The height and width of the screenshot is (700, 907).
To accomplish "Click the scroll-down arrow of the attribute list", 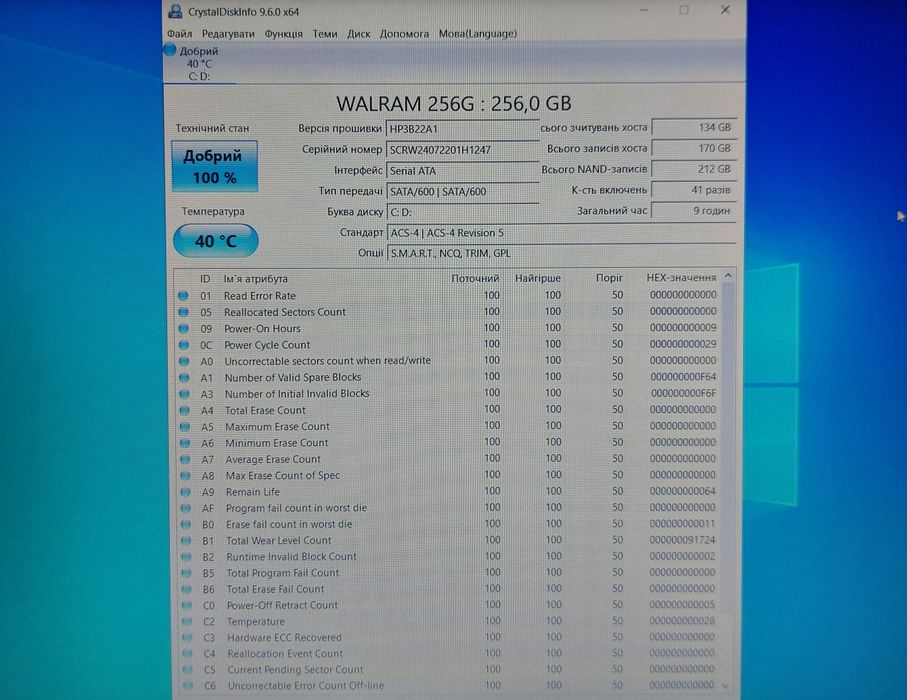I will (726, 686).
